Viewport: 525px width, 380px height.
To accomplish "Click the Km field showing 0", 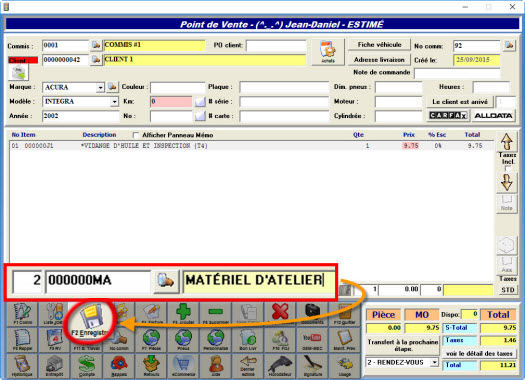I will point(171,102).
